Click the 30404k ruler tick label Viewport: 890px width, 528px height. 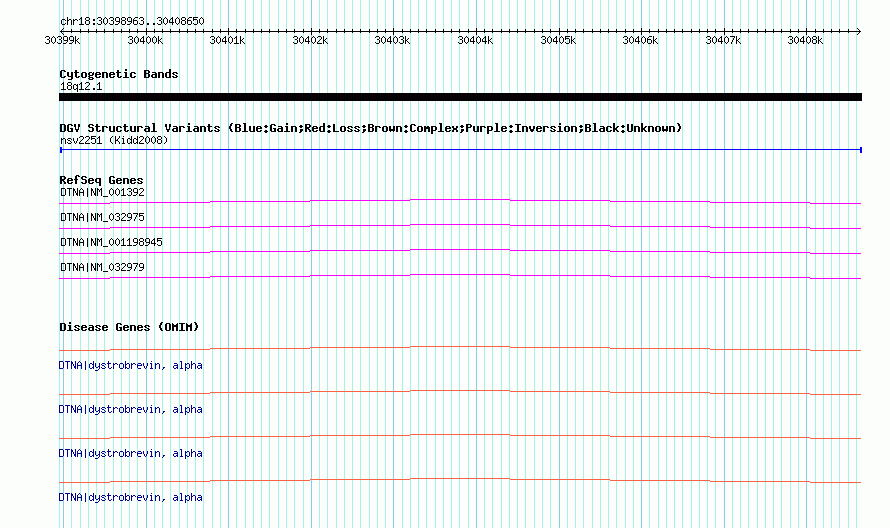[x=476, y=40]
